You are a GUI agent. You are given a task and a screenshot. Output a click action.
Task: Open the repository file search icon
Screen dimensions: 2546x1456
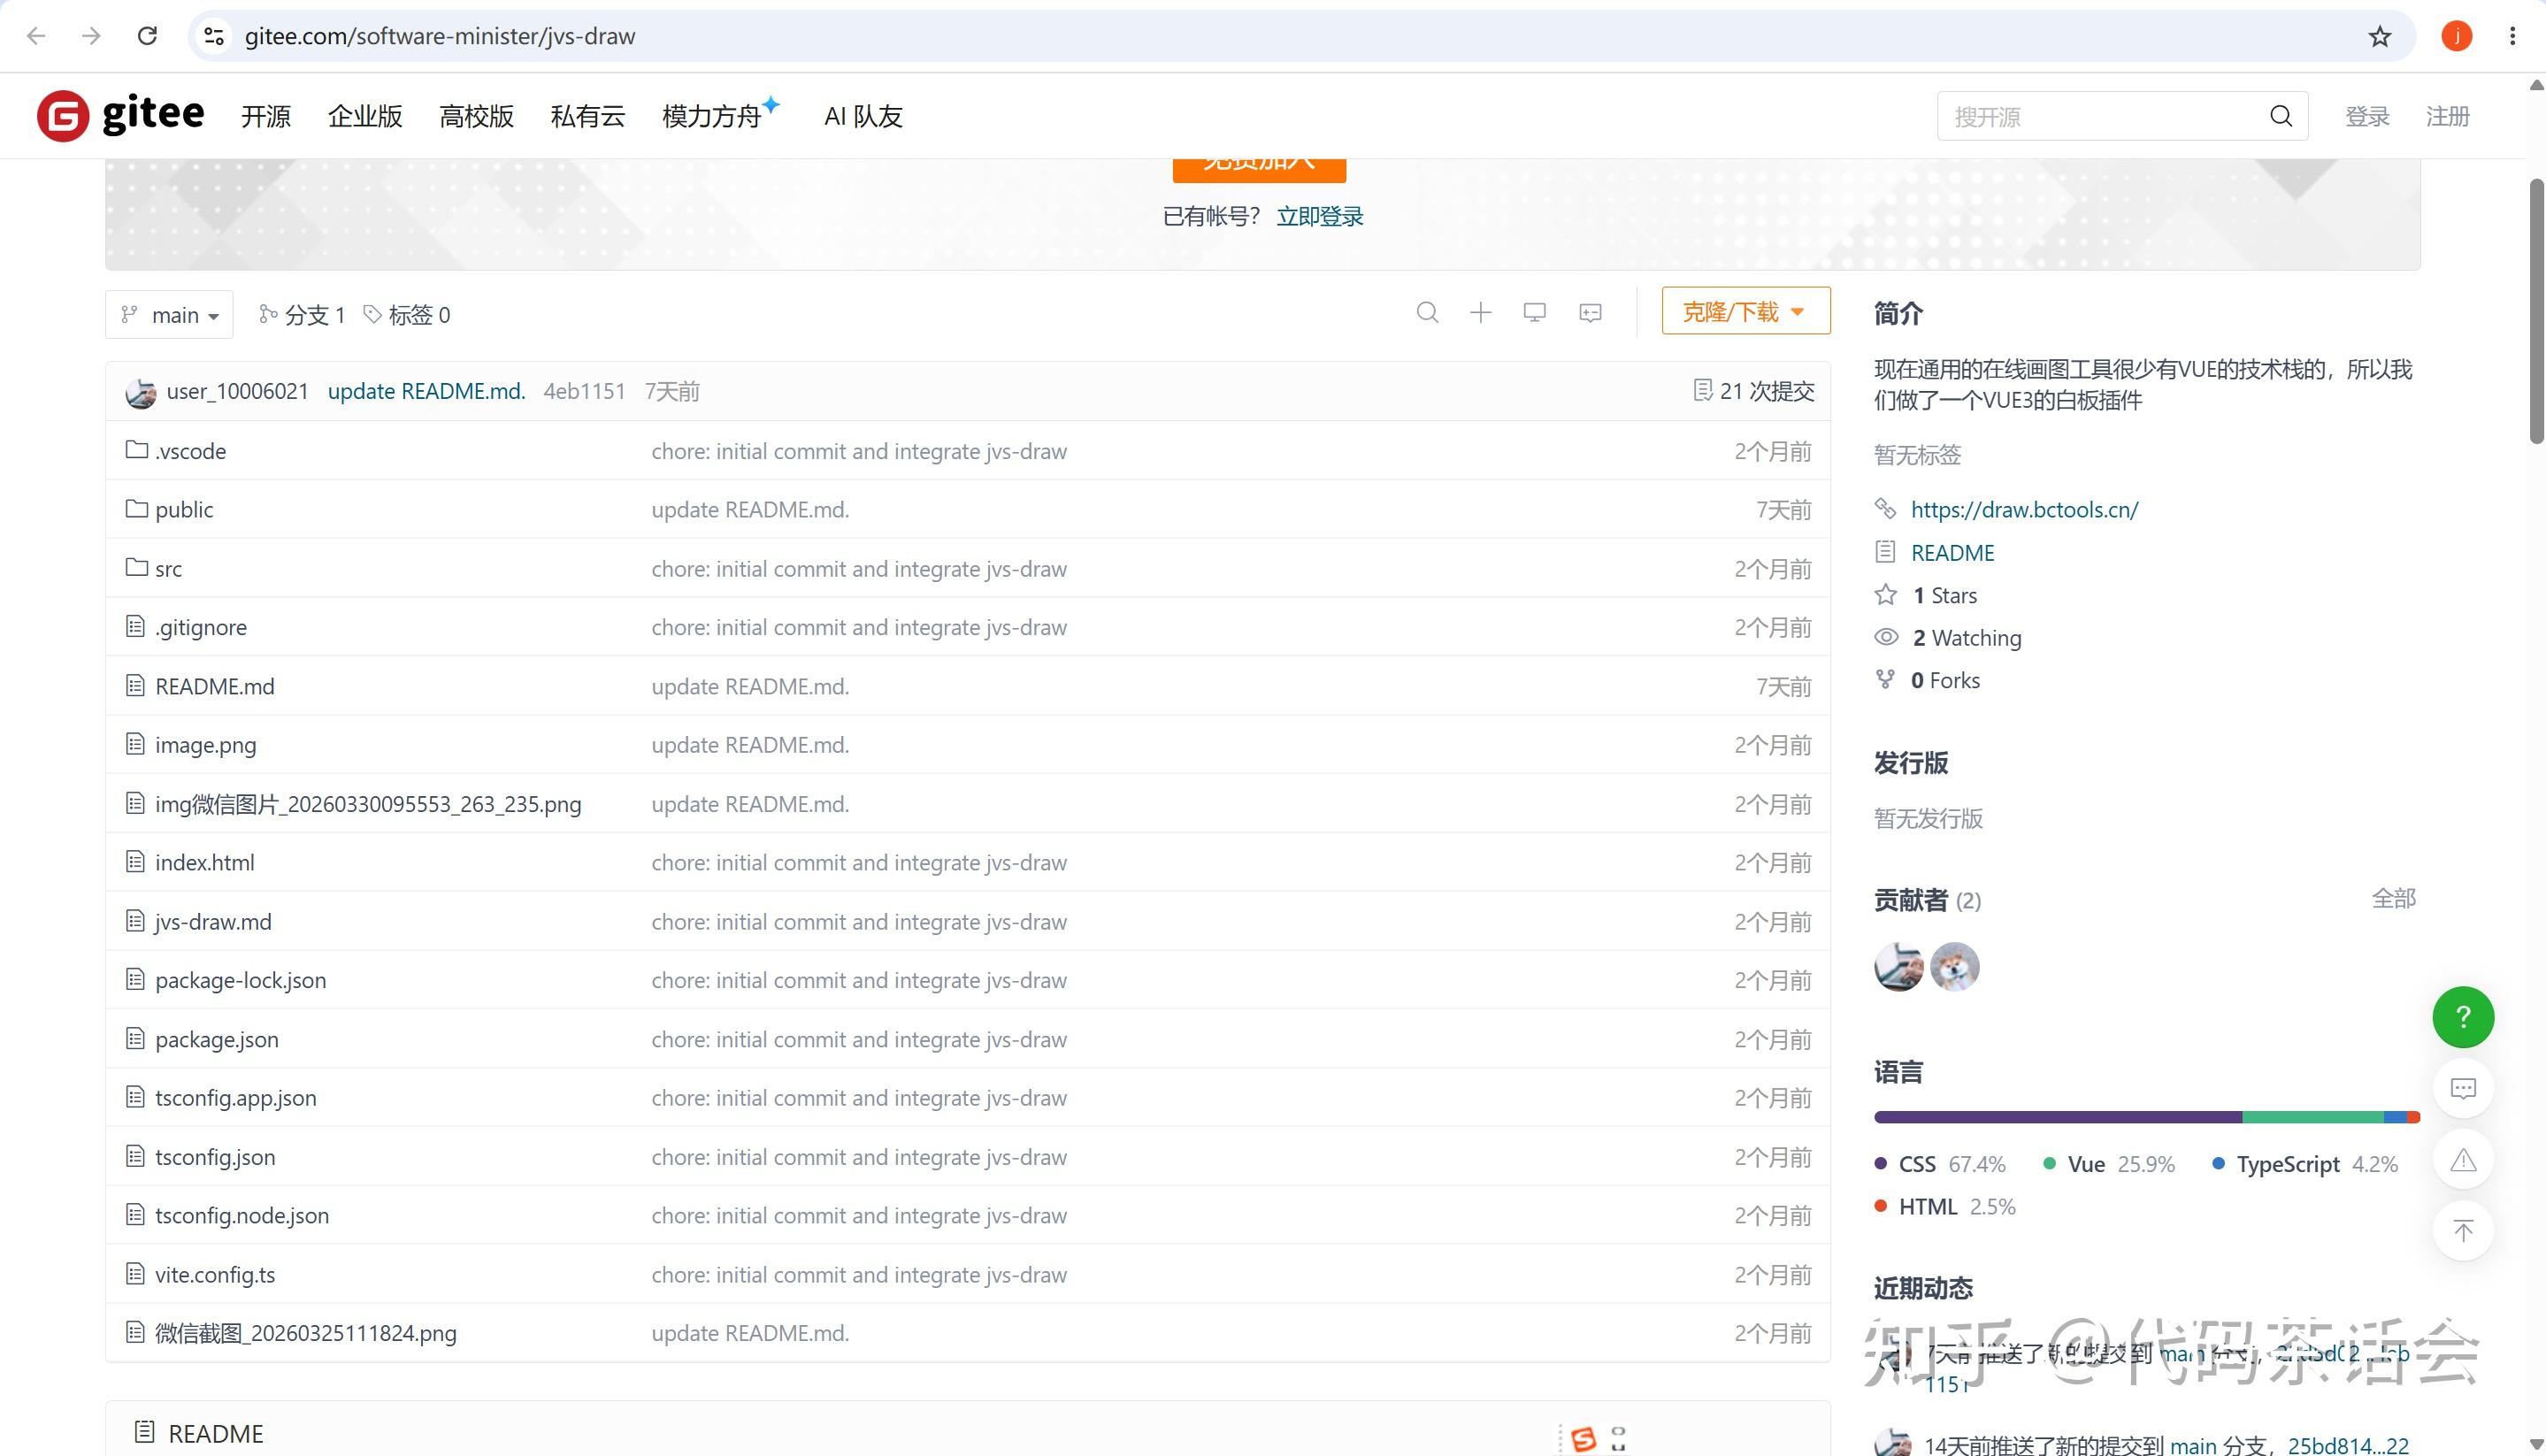[x=1427, y=313]
